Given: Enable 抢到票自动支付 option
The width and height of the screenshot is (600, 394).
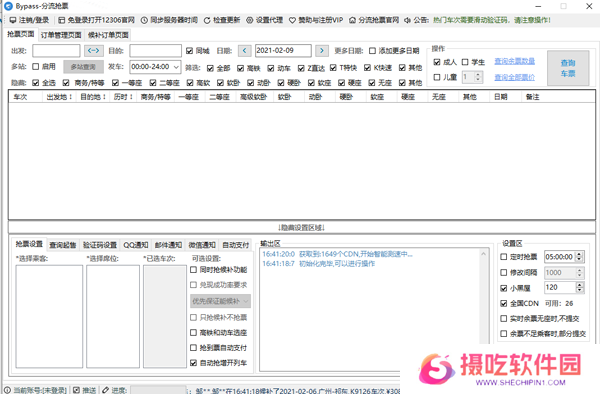Looking at the screenshot, I should [193, 348].
